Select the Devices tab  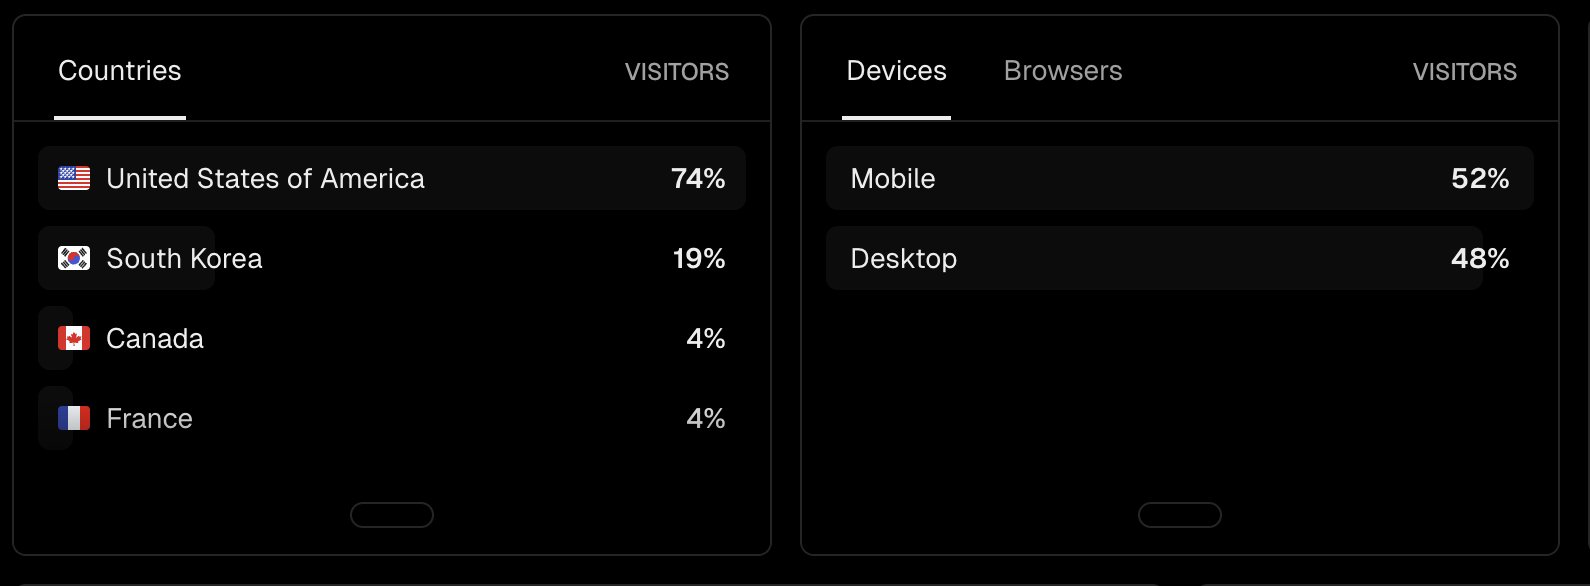896,71
